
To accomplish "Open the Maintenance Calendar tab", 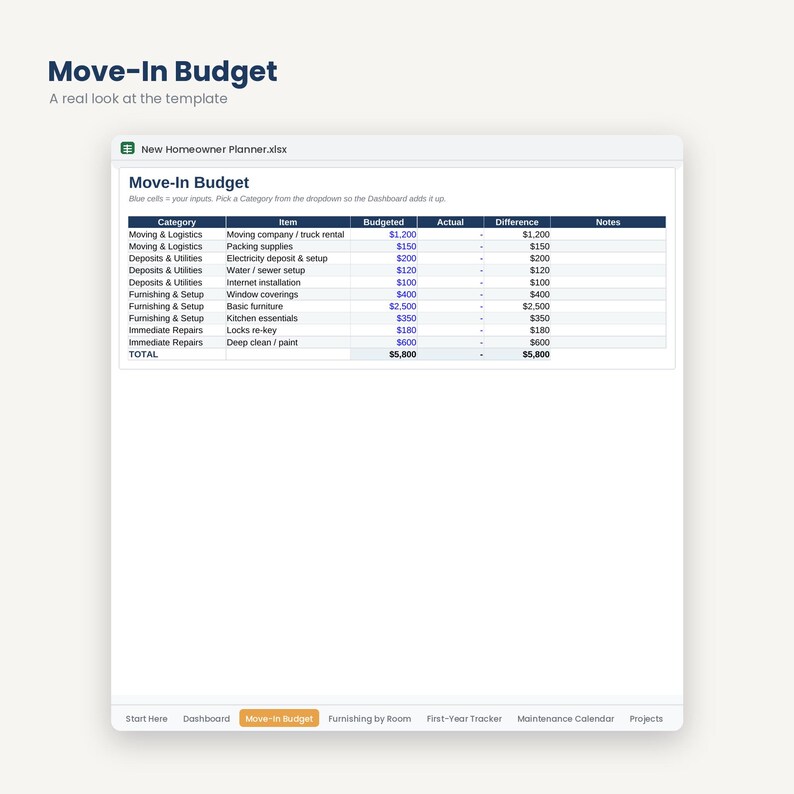I will coord(566,719).
